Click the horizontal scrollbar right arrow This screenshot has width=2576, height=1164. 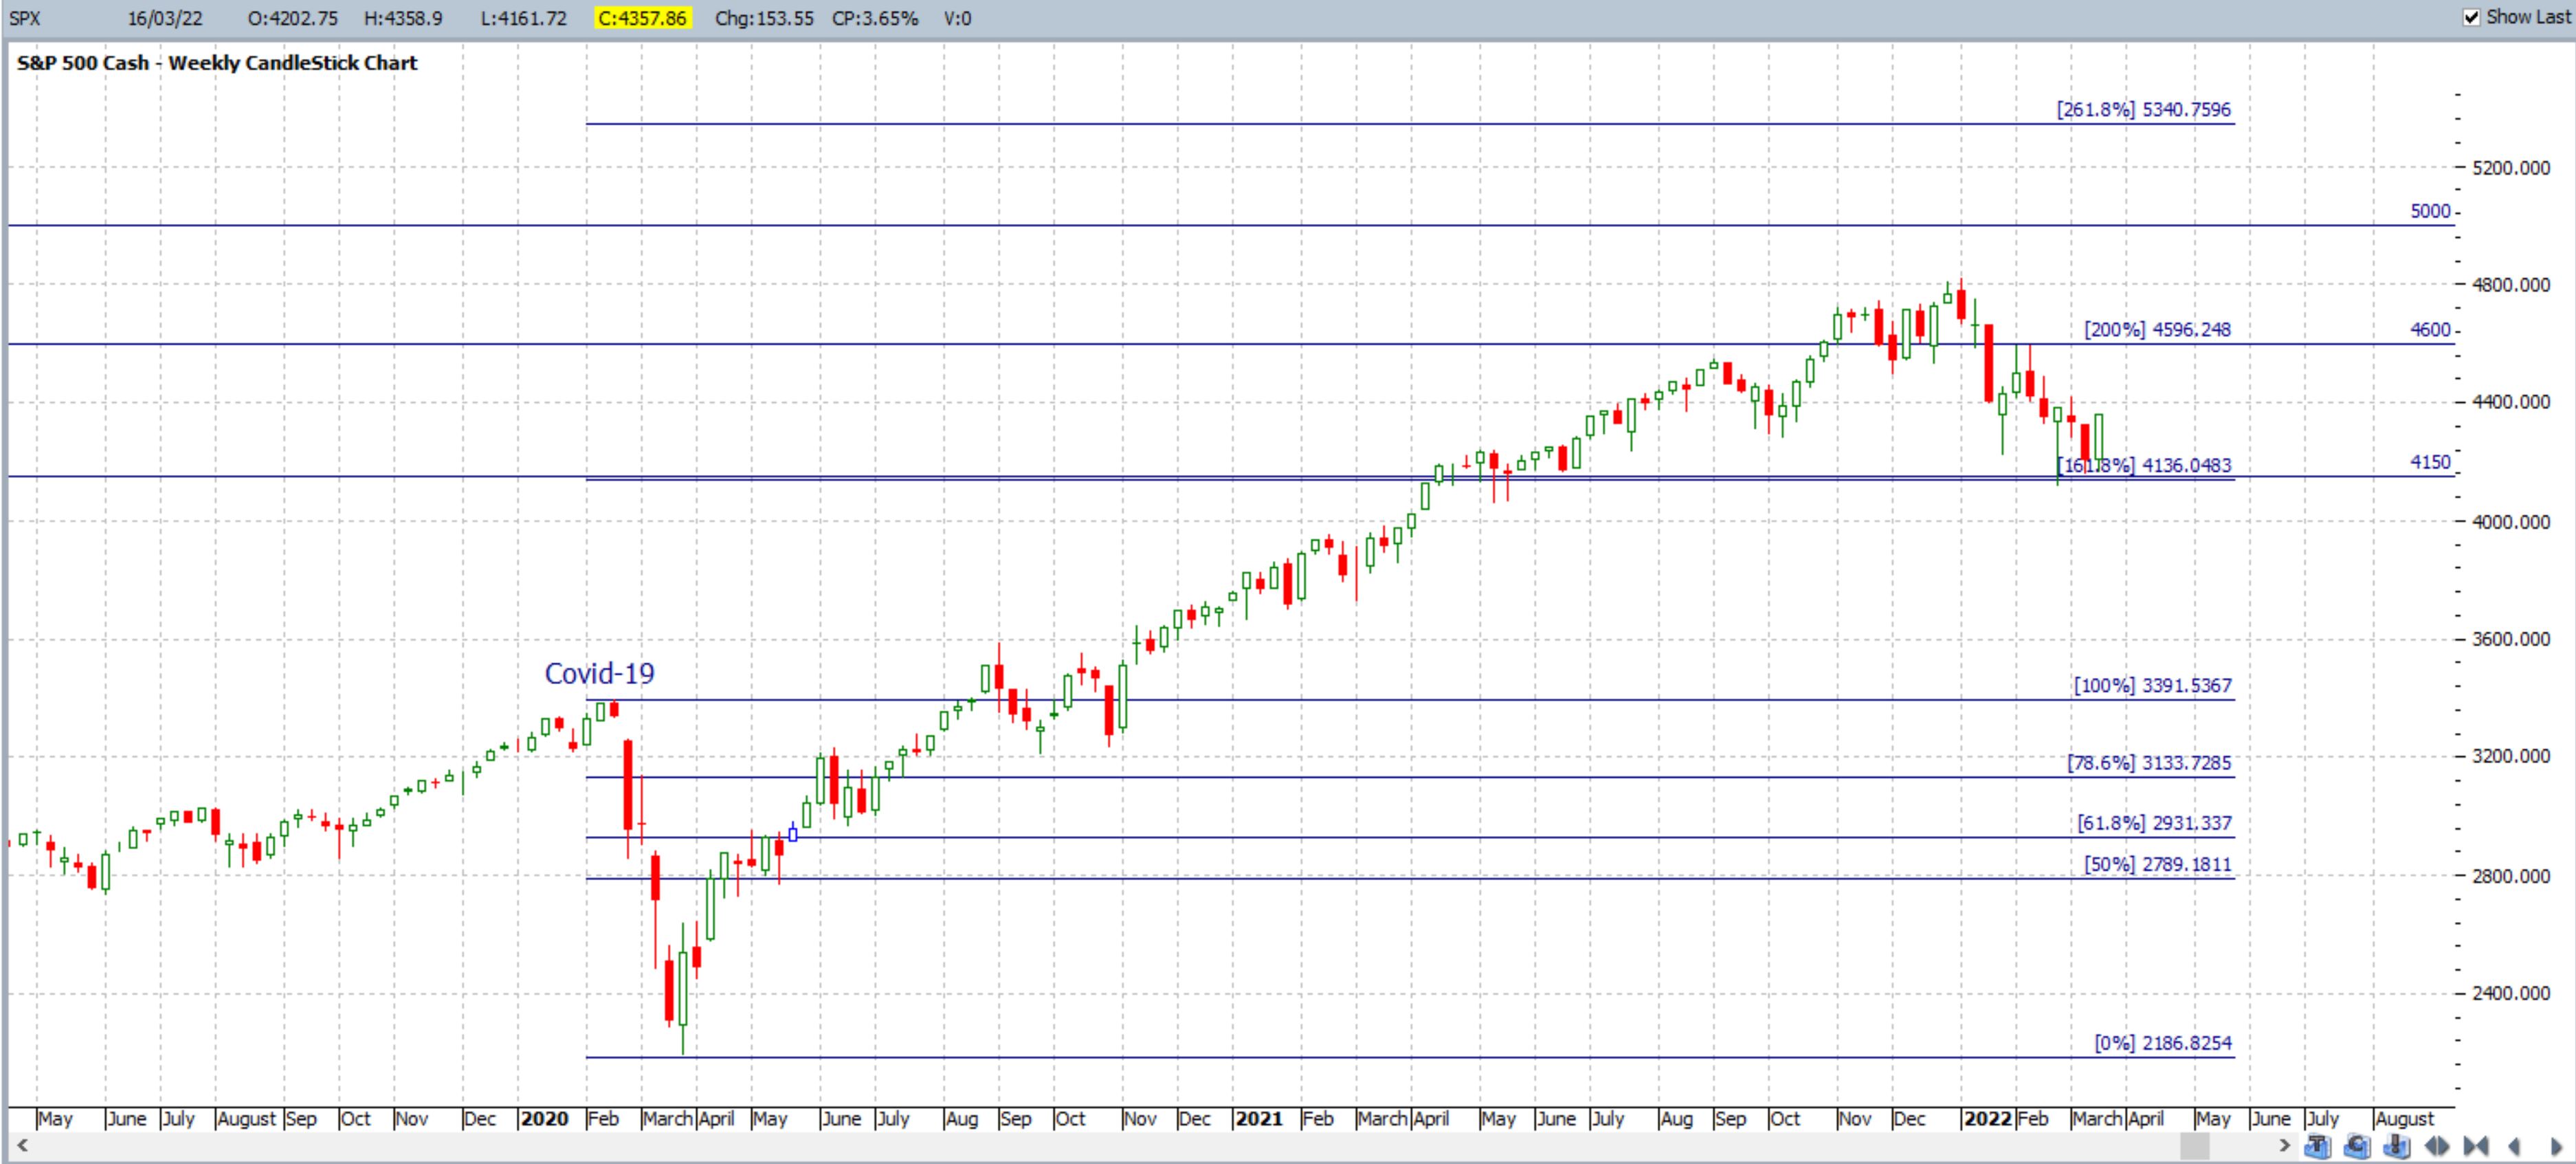coord(2285,1145)
